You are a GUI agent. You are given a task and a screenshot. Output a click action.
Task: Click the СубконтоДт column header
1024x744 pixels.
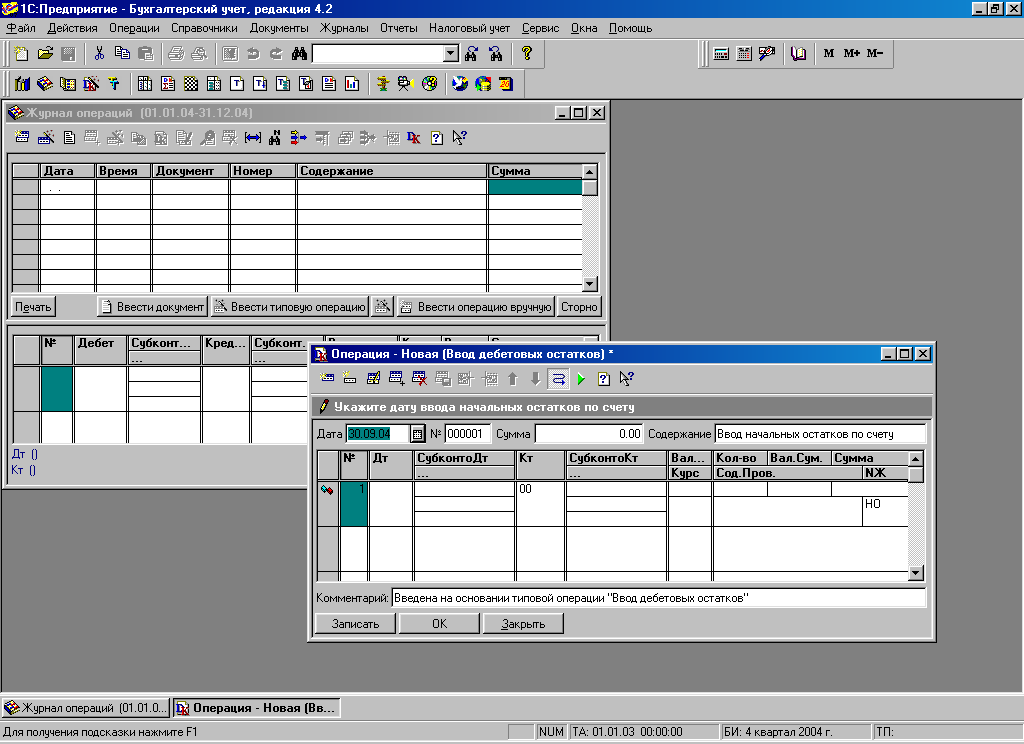click(x=464, y=458)
